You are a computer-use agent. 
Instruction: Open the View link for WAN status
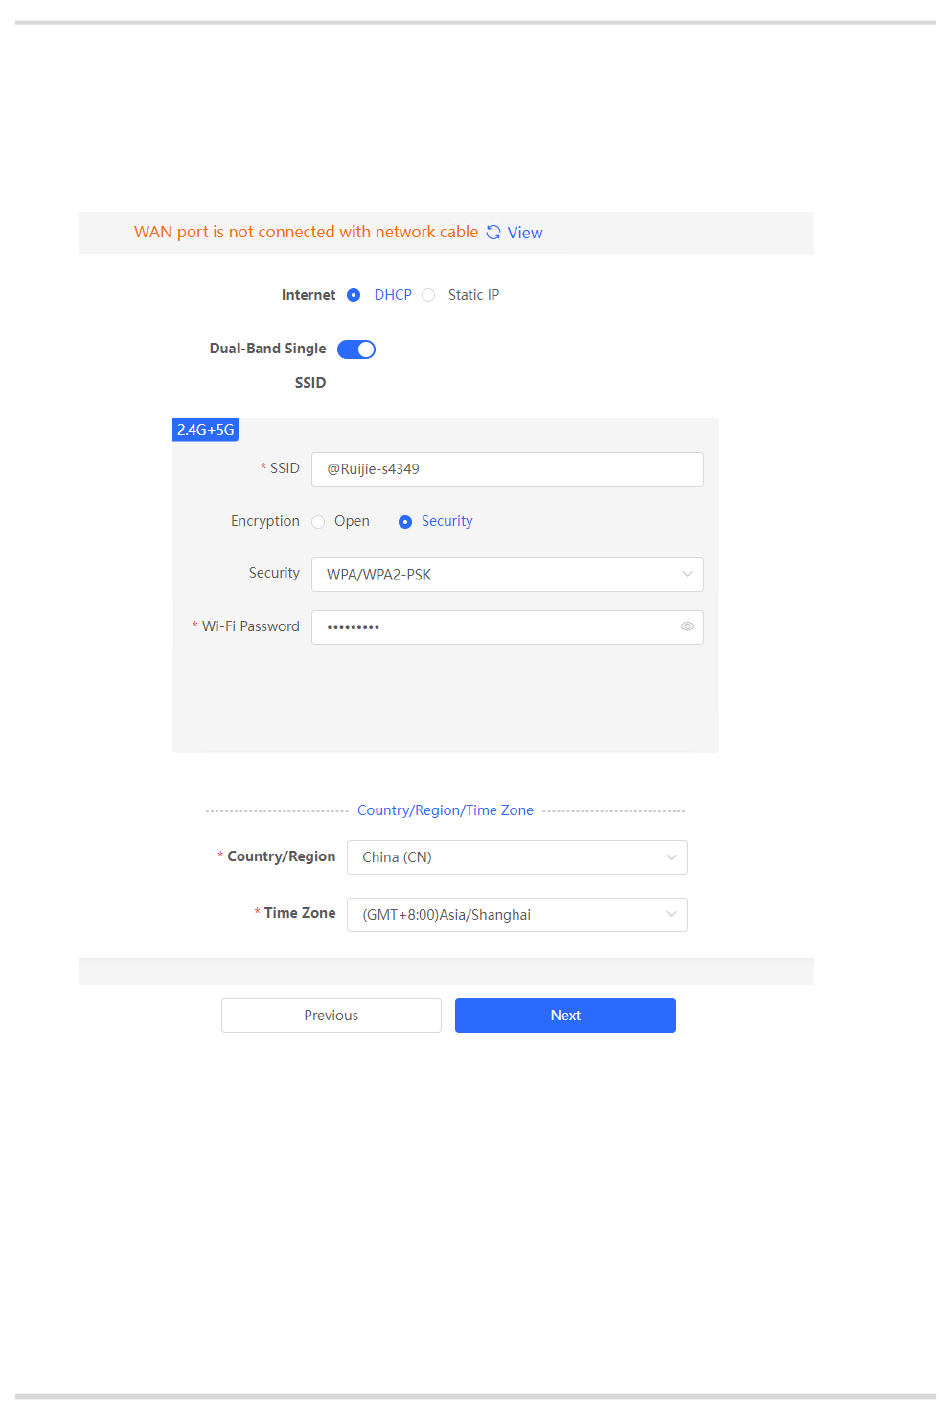525,232
